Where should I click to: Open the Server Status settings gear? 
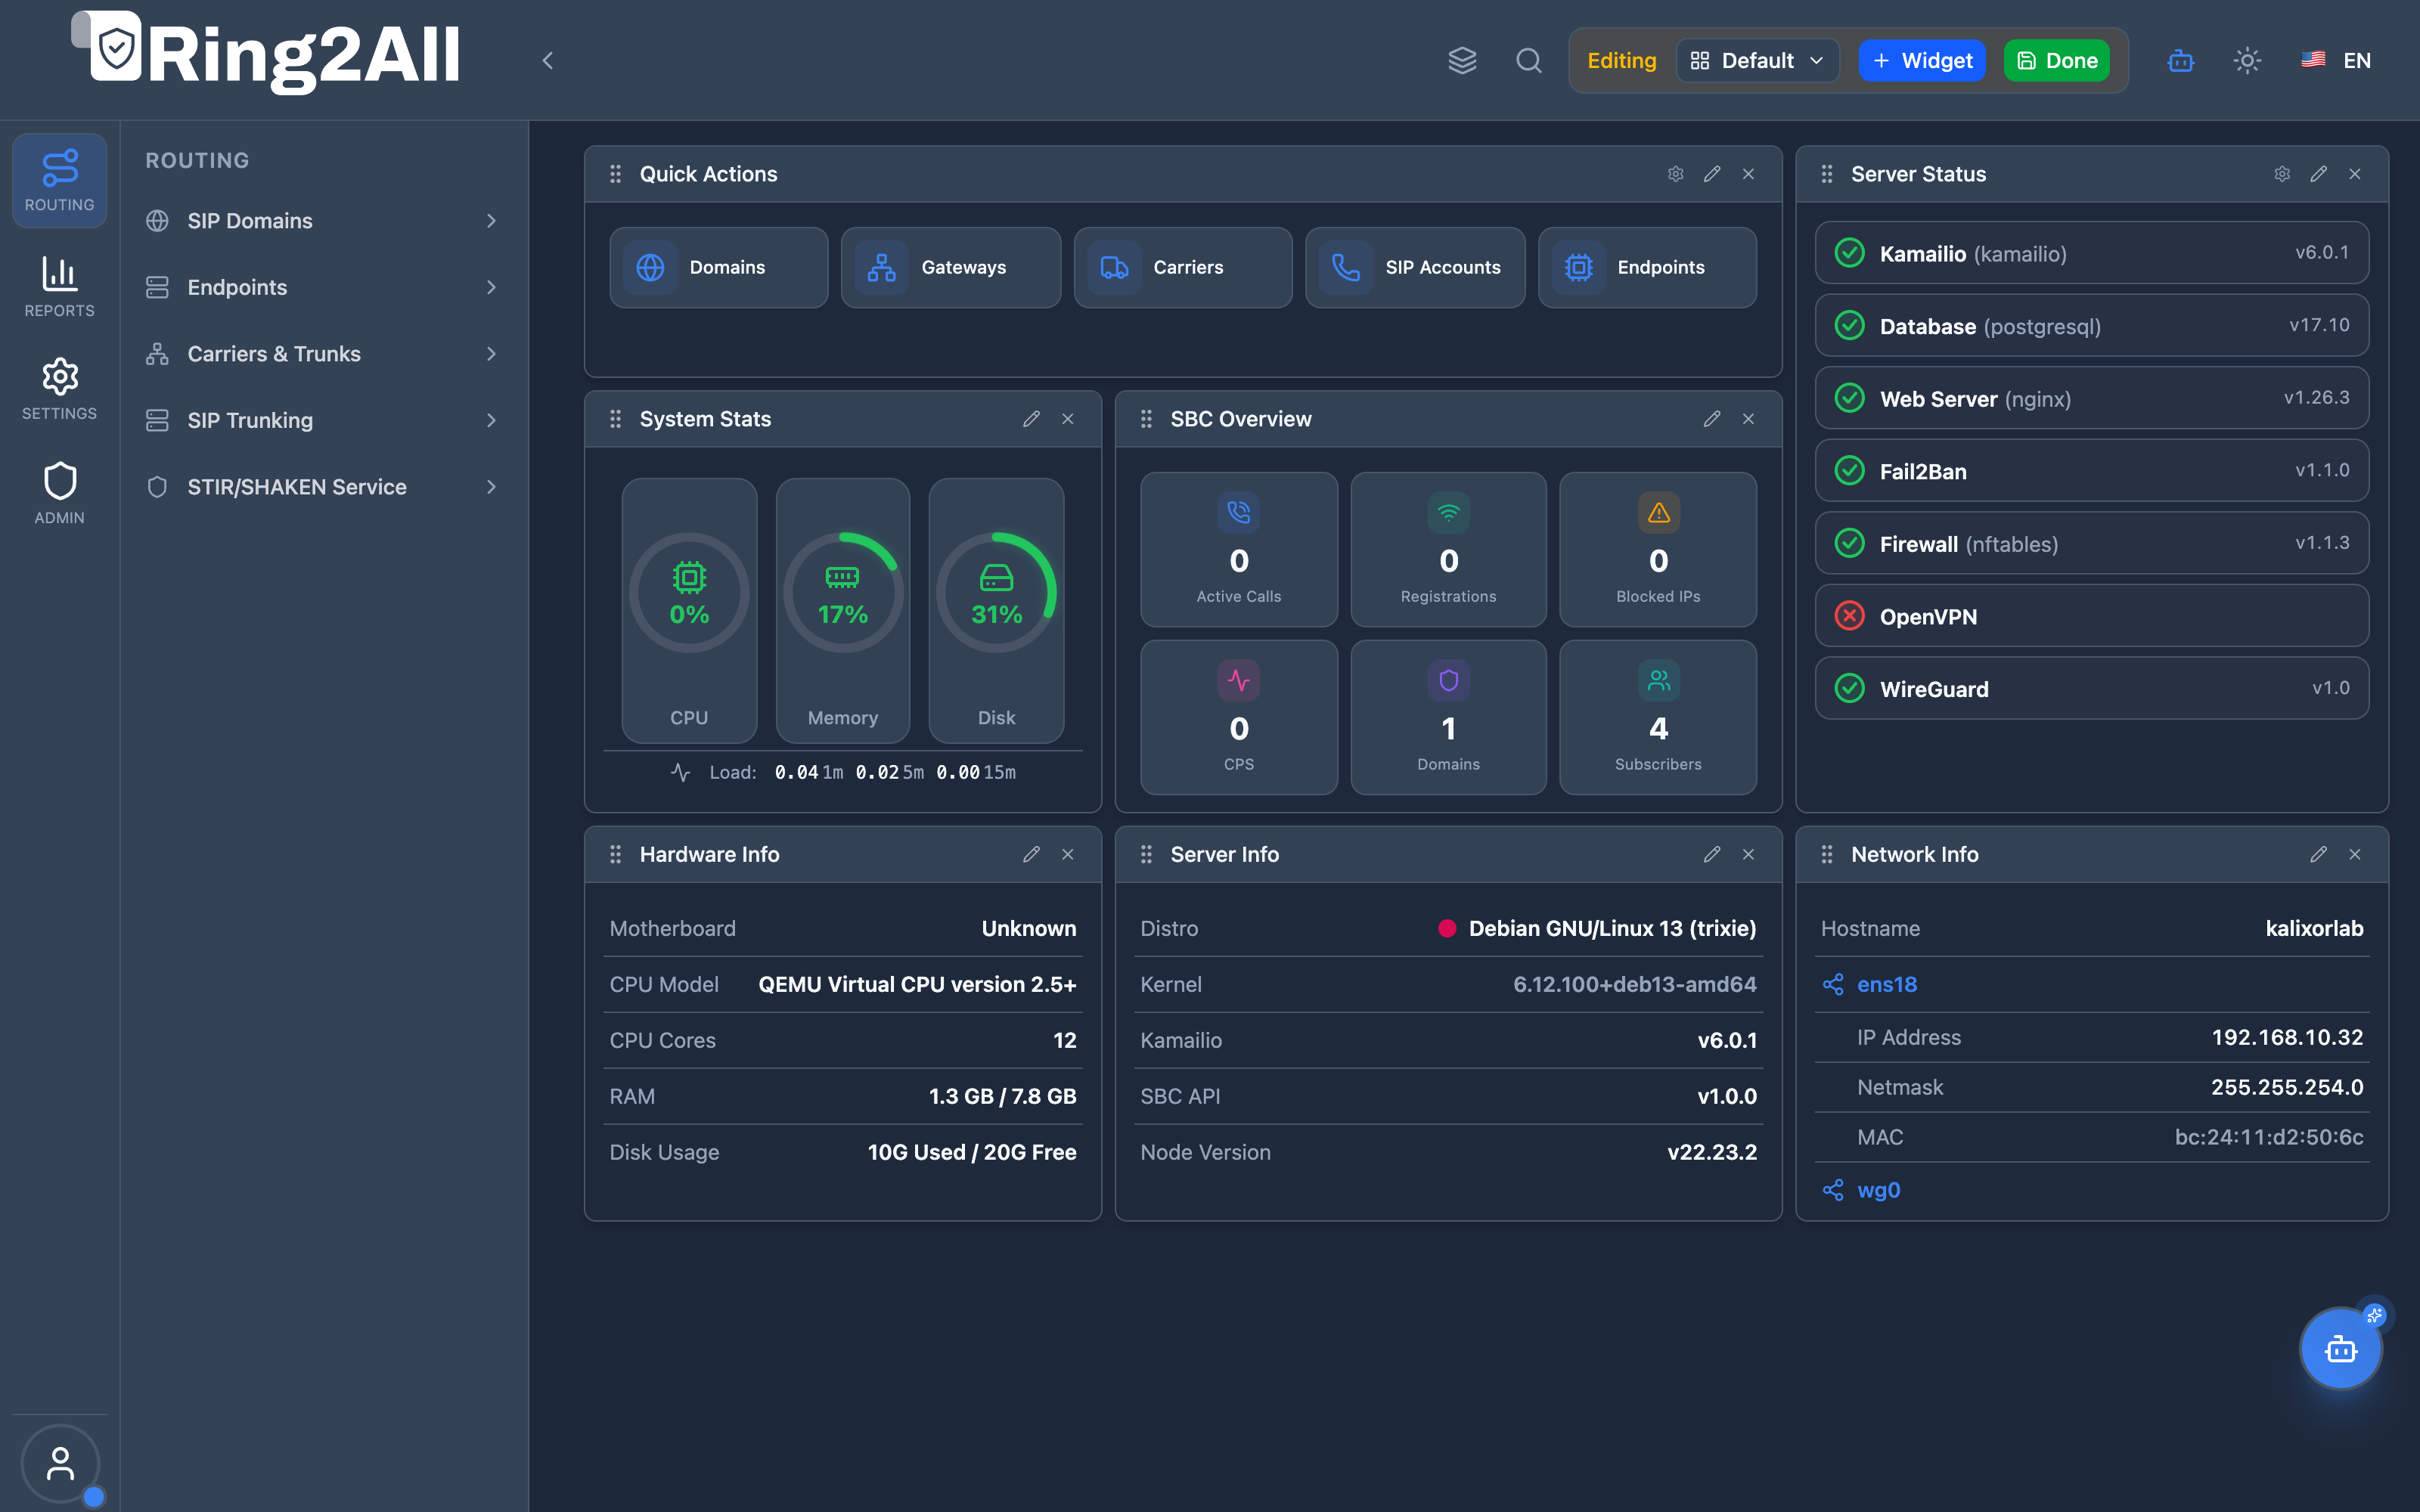pyautogui.click(x=2282, y=174)
